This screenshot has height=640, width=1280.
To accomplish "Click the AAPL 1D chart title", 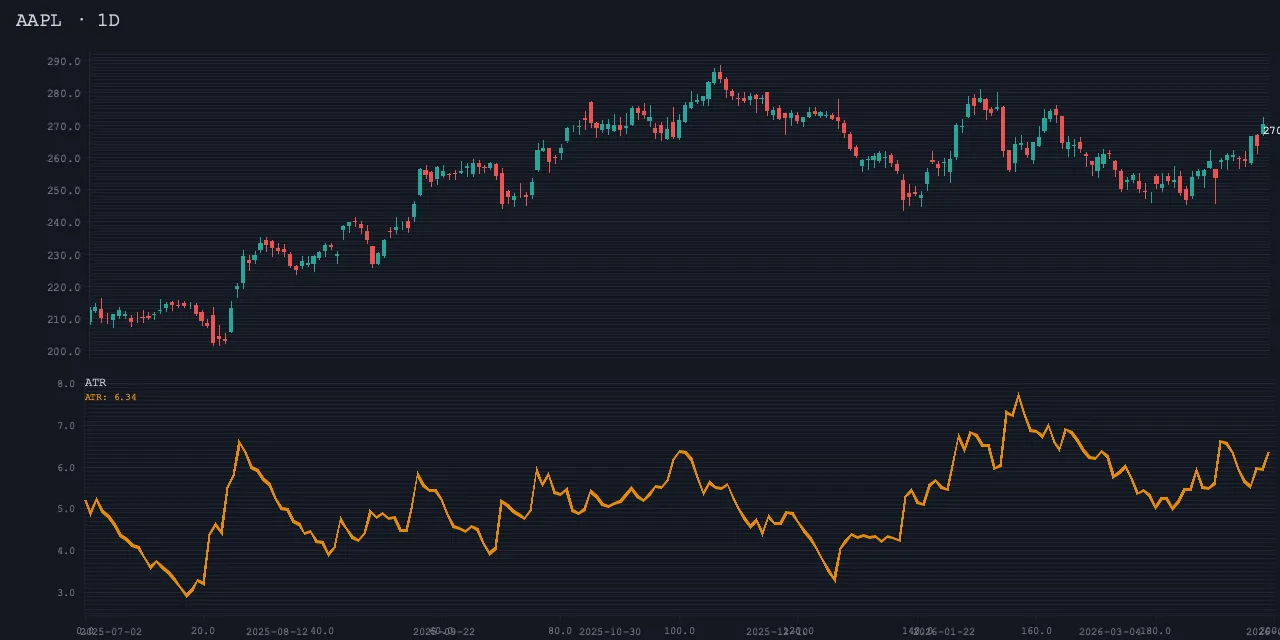I will [67, 20].
